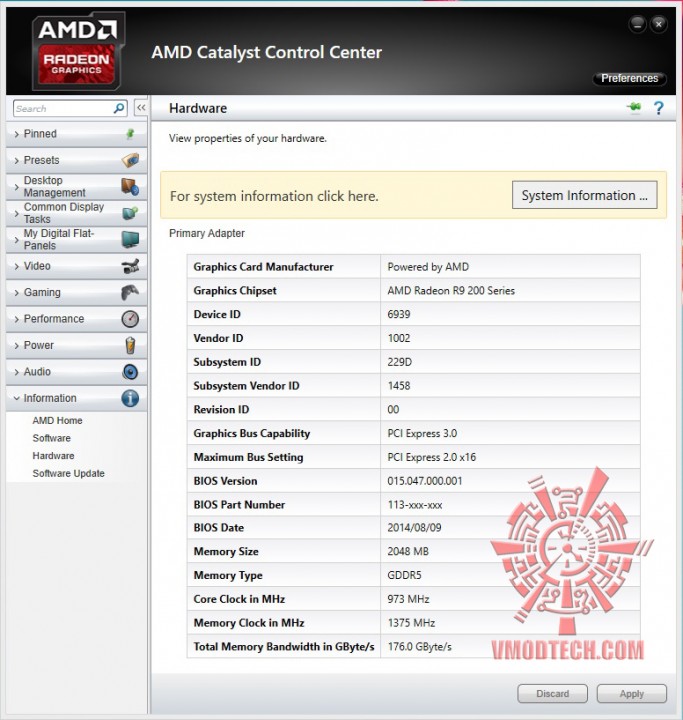Select Hardware under Information
The image size is (683, 720).
[x=53, y=456]
